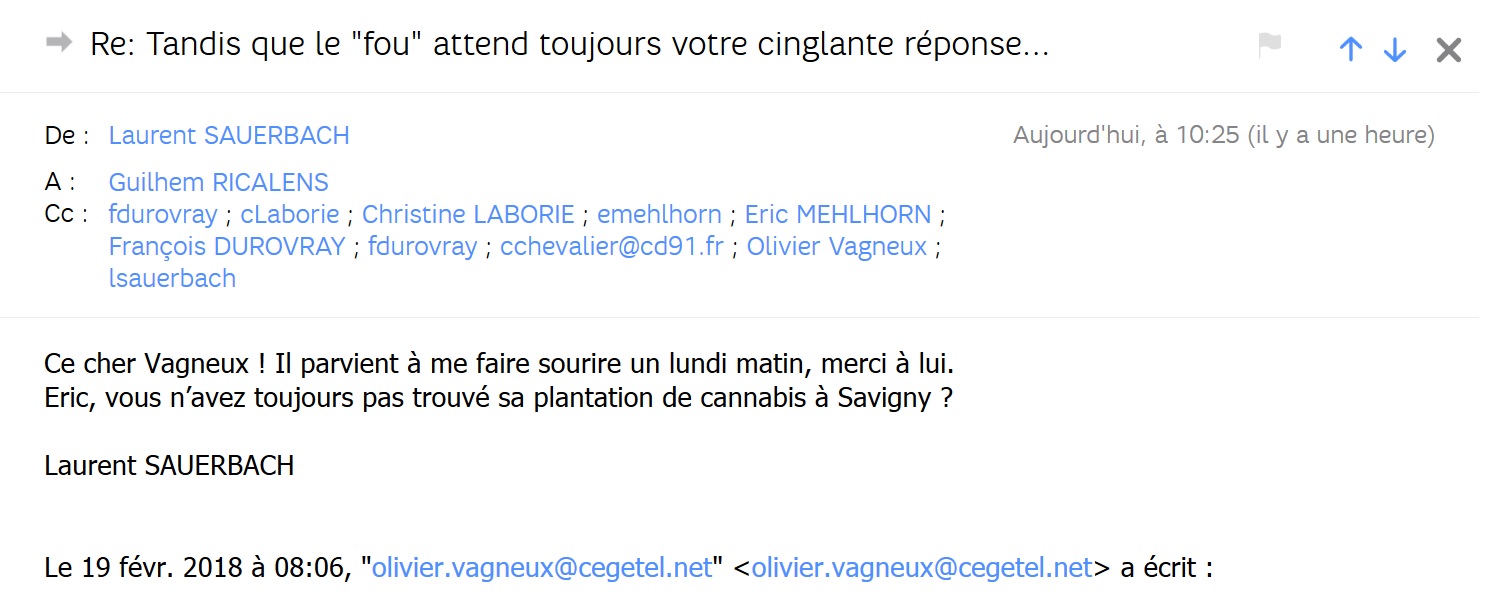Viewport: 1497px width, 607px height.
Task: Click cchevalier@cd91.fr address
Action: pos(612,246)
